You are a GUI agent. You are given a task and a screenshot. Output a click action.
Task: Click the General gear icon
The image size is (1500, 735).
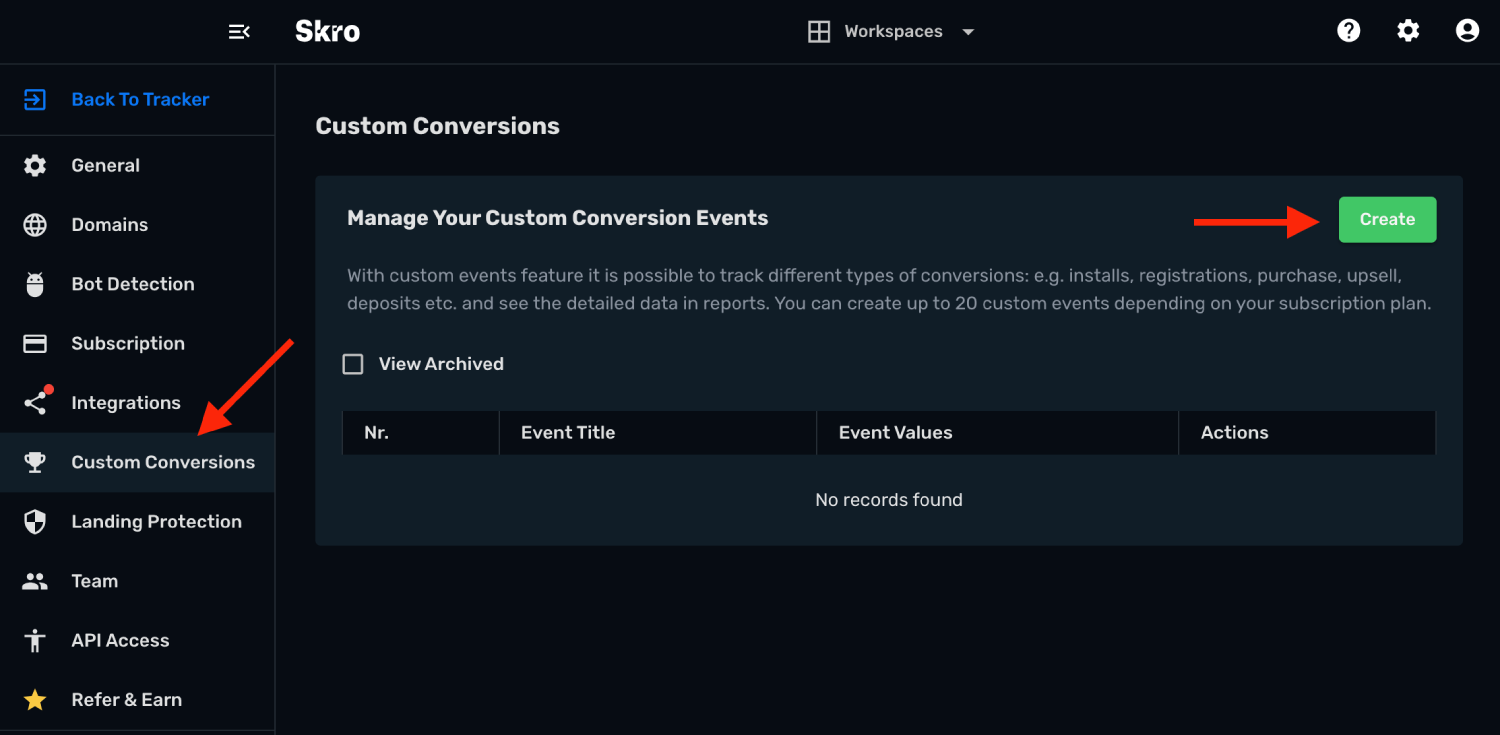tap(35, 166)
